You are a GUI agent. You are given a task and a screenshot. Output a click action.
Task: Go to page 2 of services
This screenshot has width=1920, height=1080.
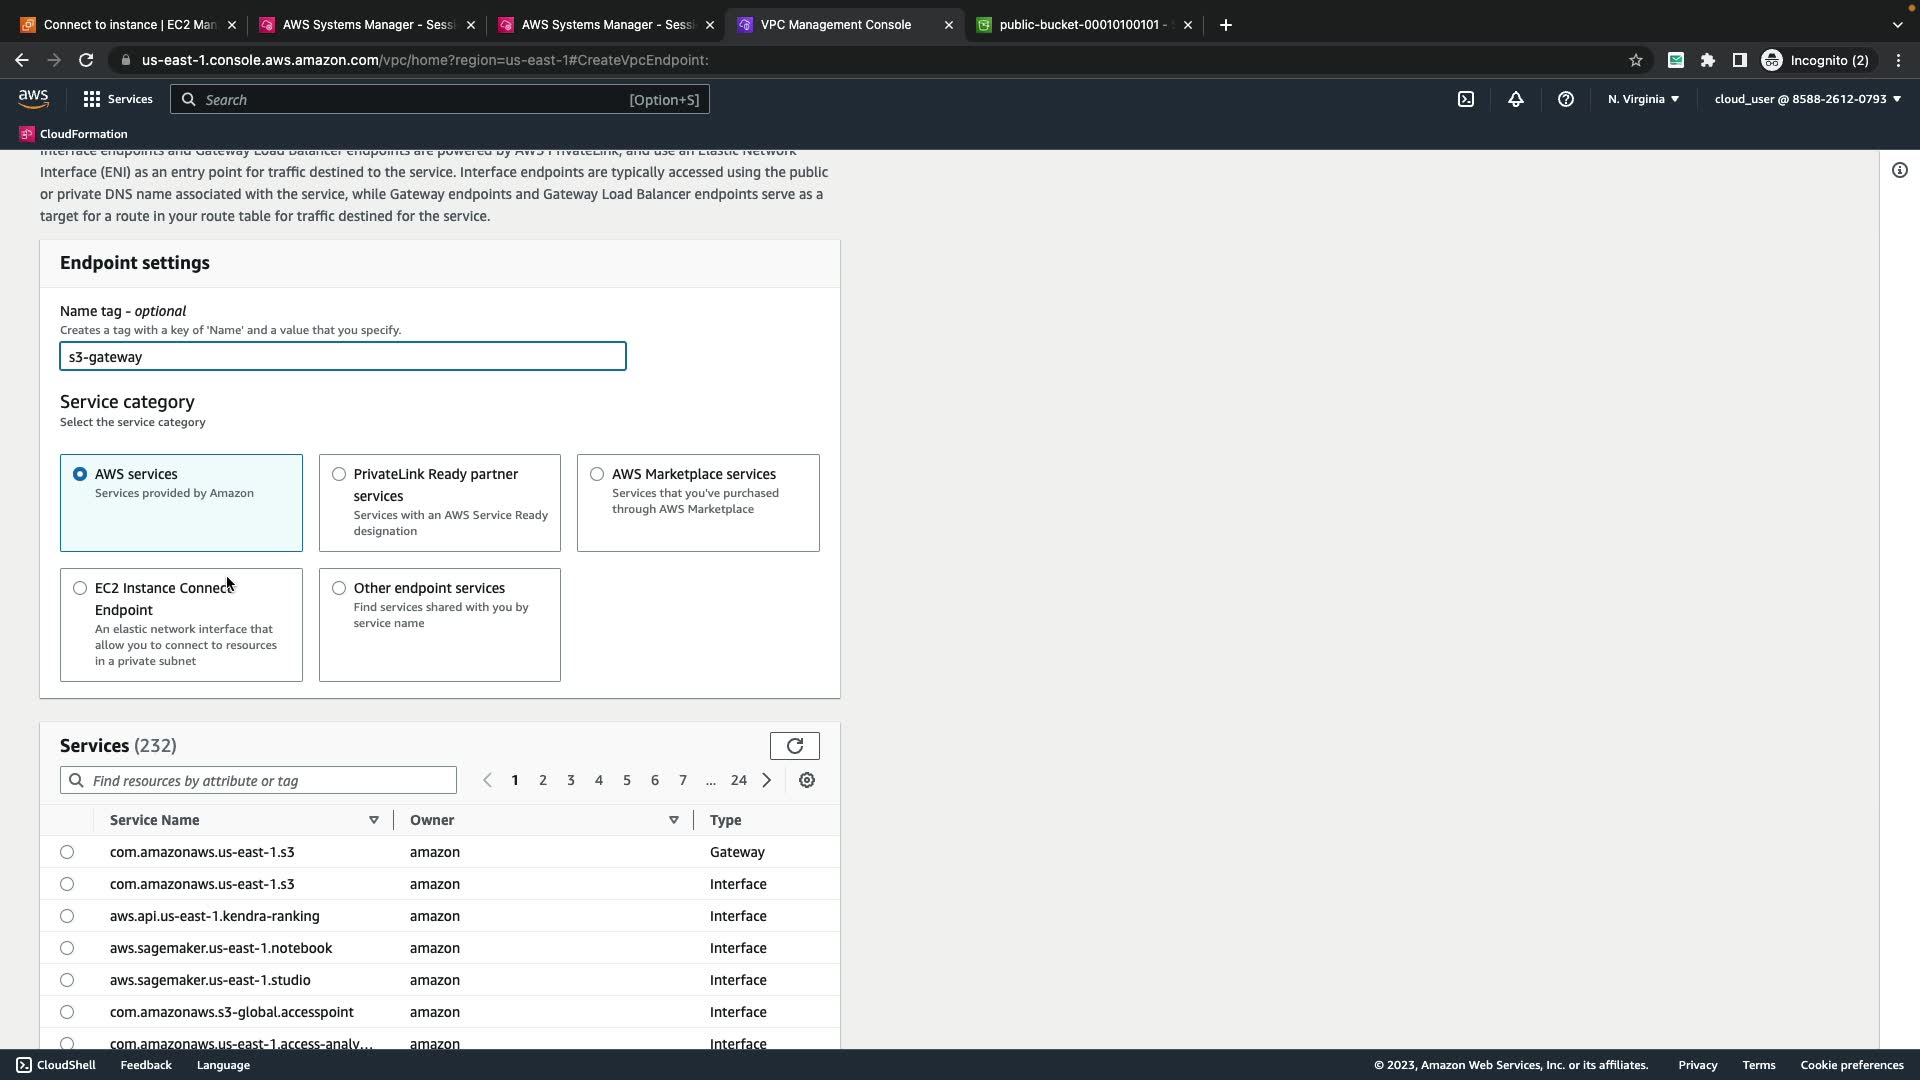coord(543,780)
